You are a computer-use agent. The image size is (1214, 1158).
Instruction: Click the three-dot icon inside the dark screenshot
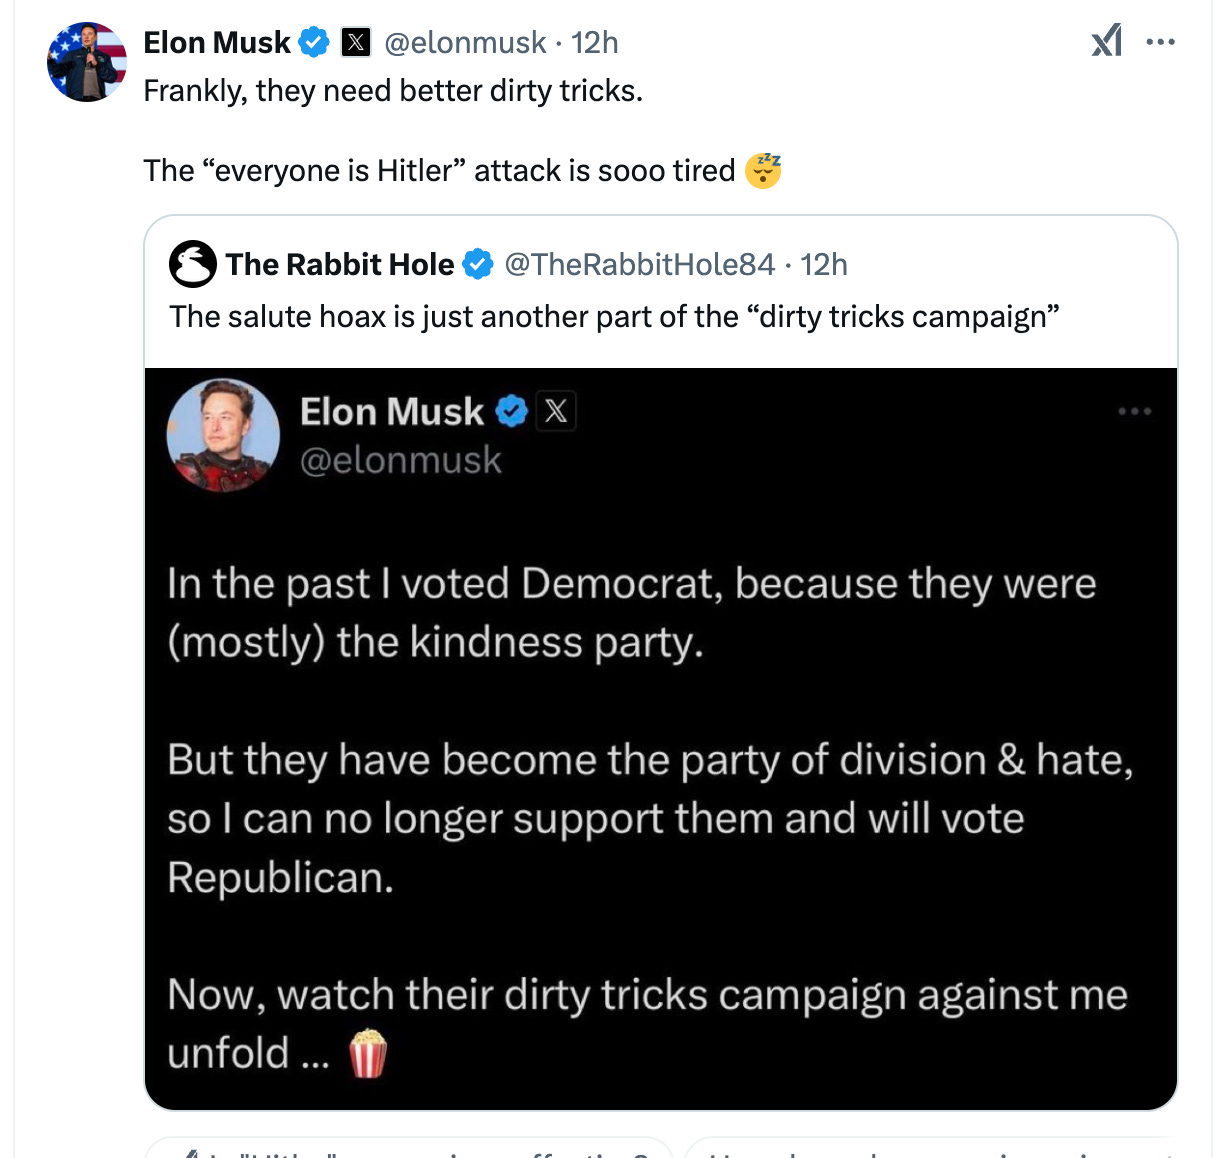1135,412
